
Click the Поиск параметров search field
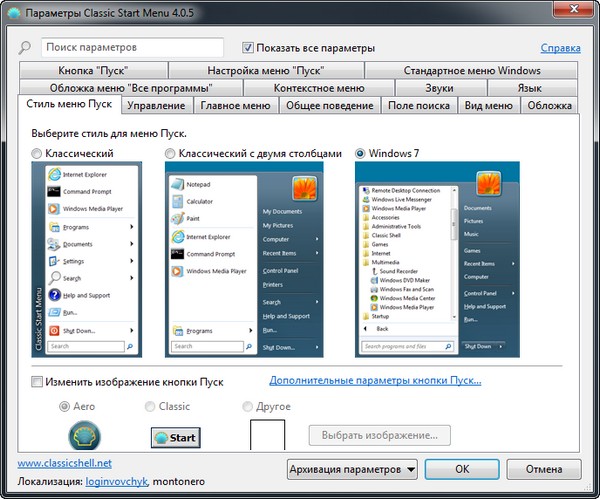tap(133, 48)
